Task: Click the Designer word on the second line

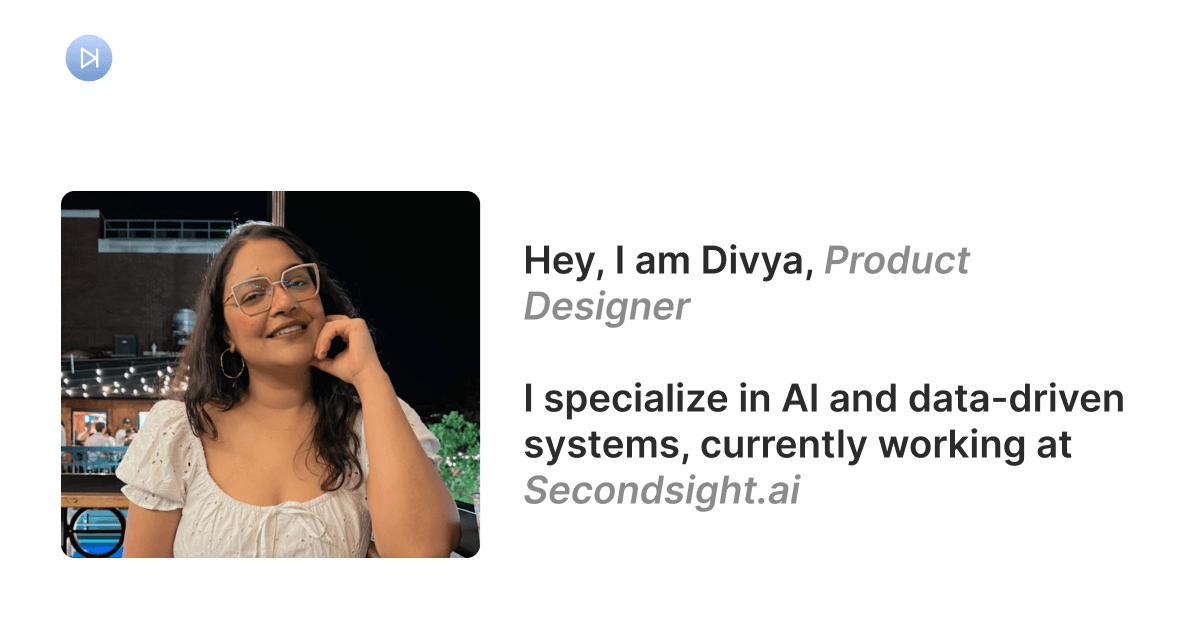Action: 607,307
